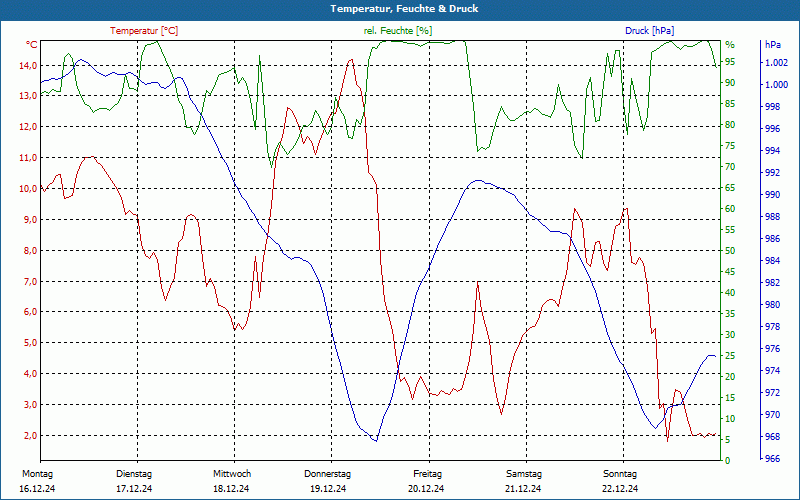
Task: Click the '%' unit label on the humidity axis
Action: [x=730, y=44]
